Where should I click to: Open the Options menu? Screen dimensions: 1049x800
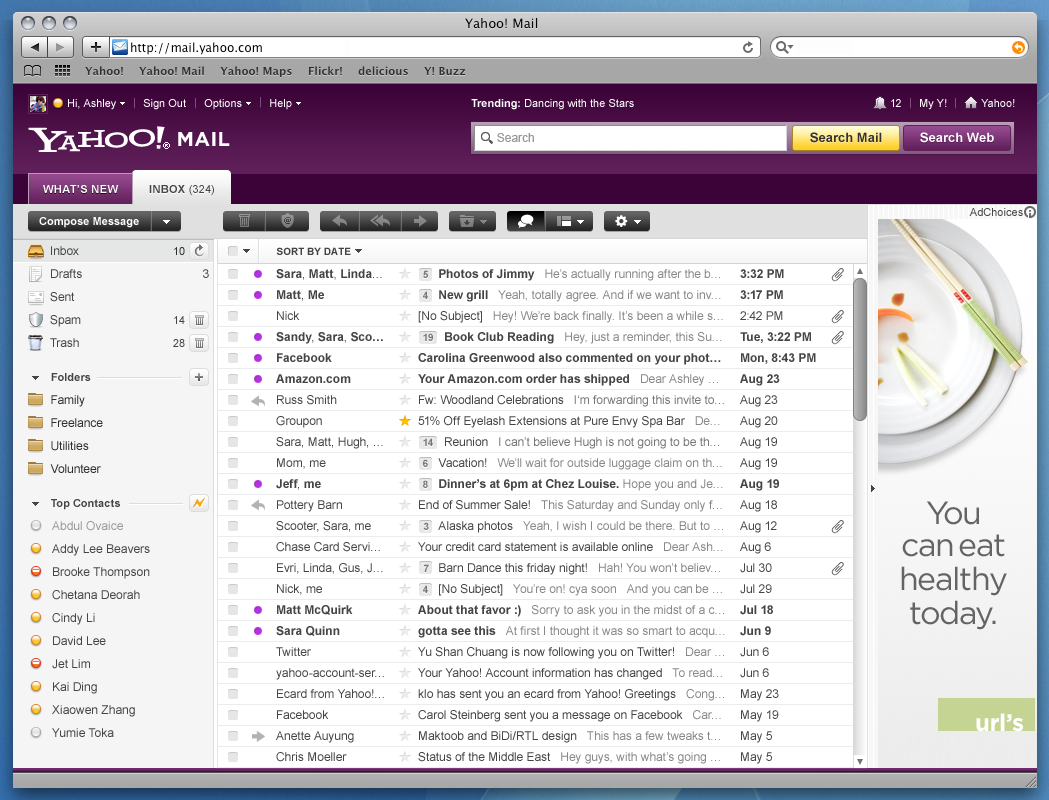pos(227,103)
